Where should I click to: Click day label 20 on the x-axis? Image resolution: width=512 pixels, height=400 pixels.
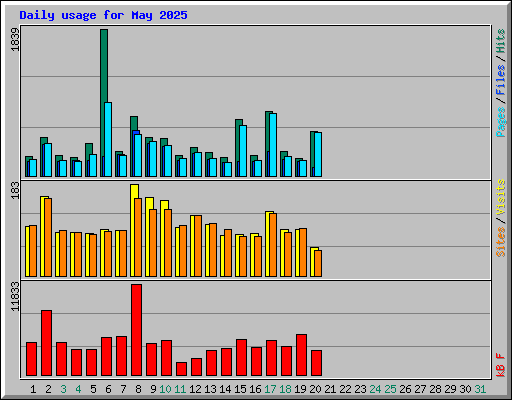[315, 389]
